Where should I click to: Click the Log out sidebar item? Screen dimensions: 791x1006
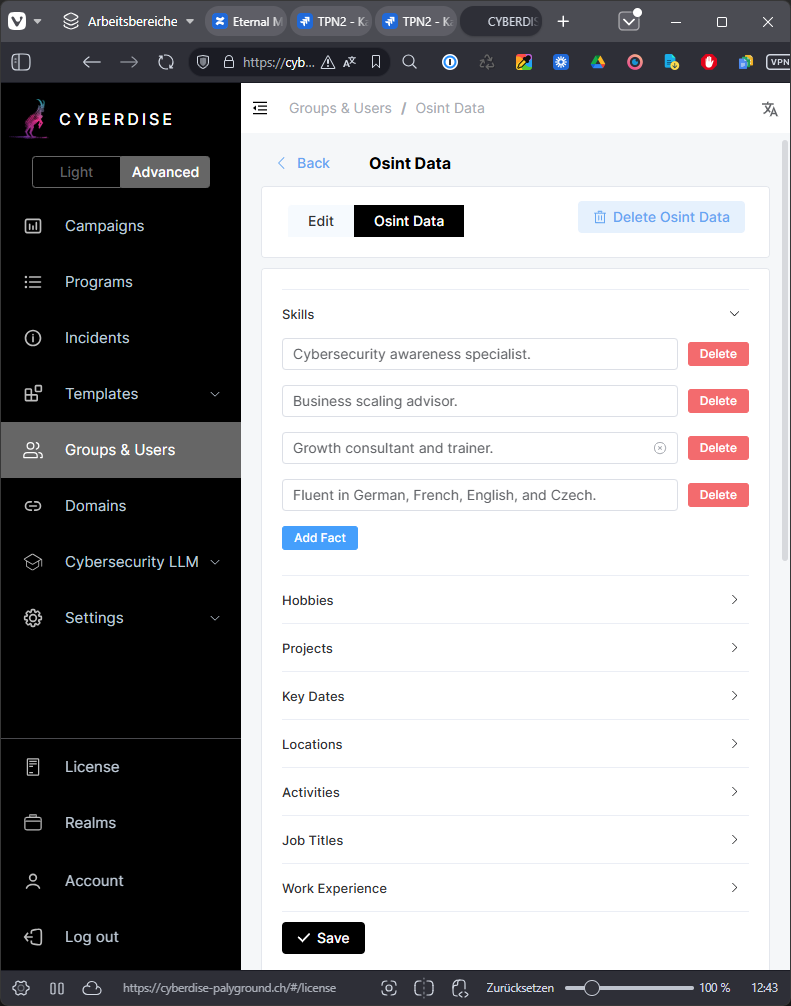[91, 937]
